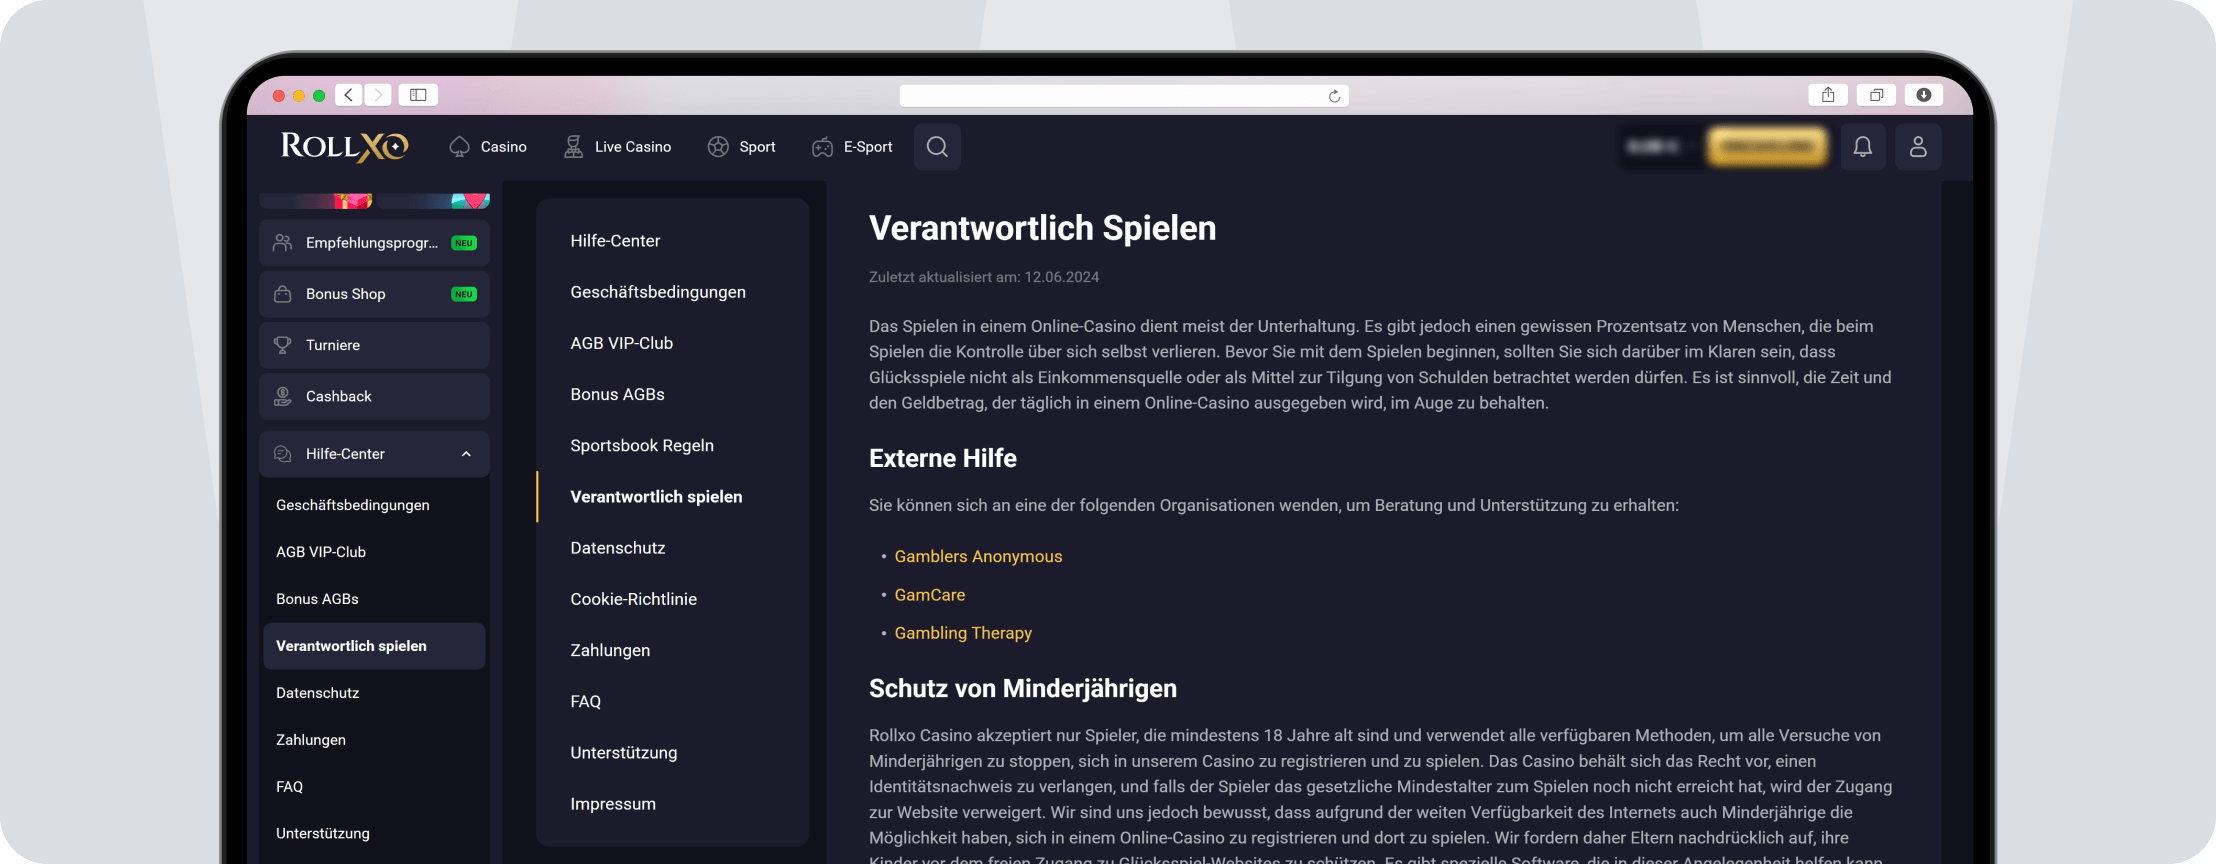Go forward using browser forward arrow
The height and width of the screenshot is (864, 2216).
click(x=378, y=95)
